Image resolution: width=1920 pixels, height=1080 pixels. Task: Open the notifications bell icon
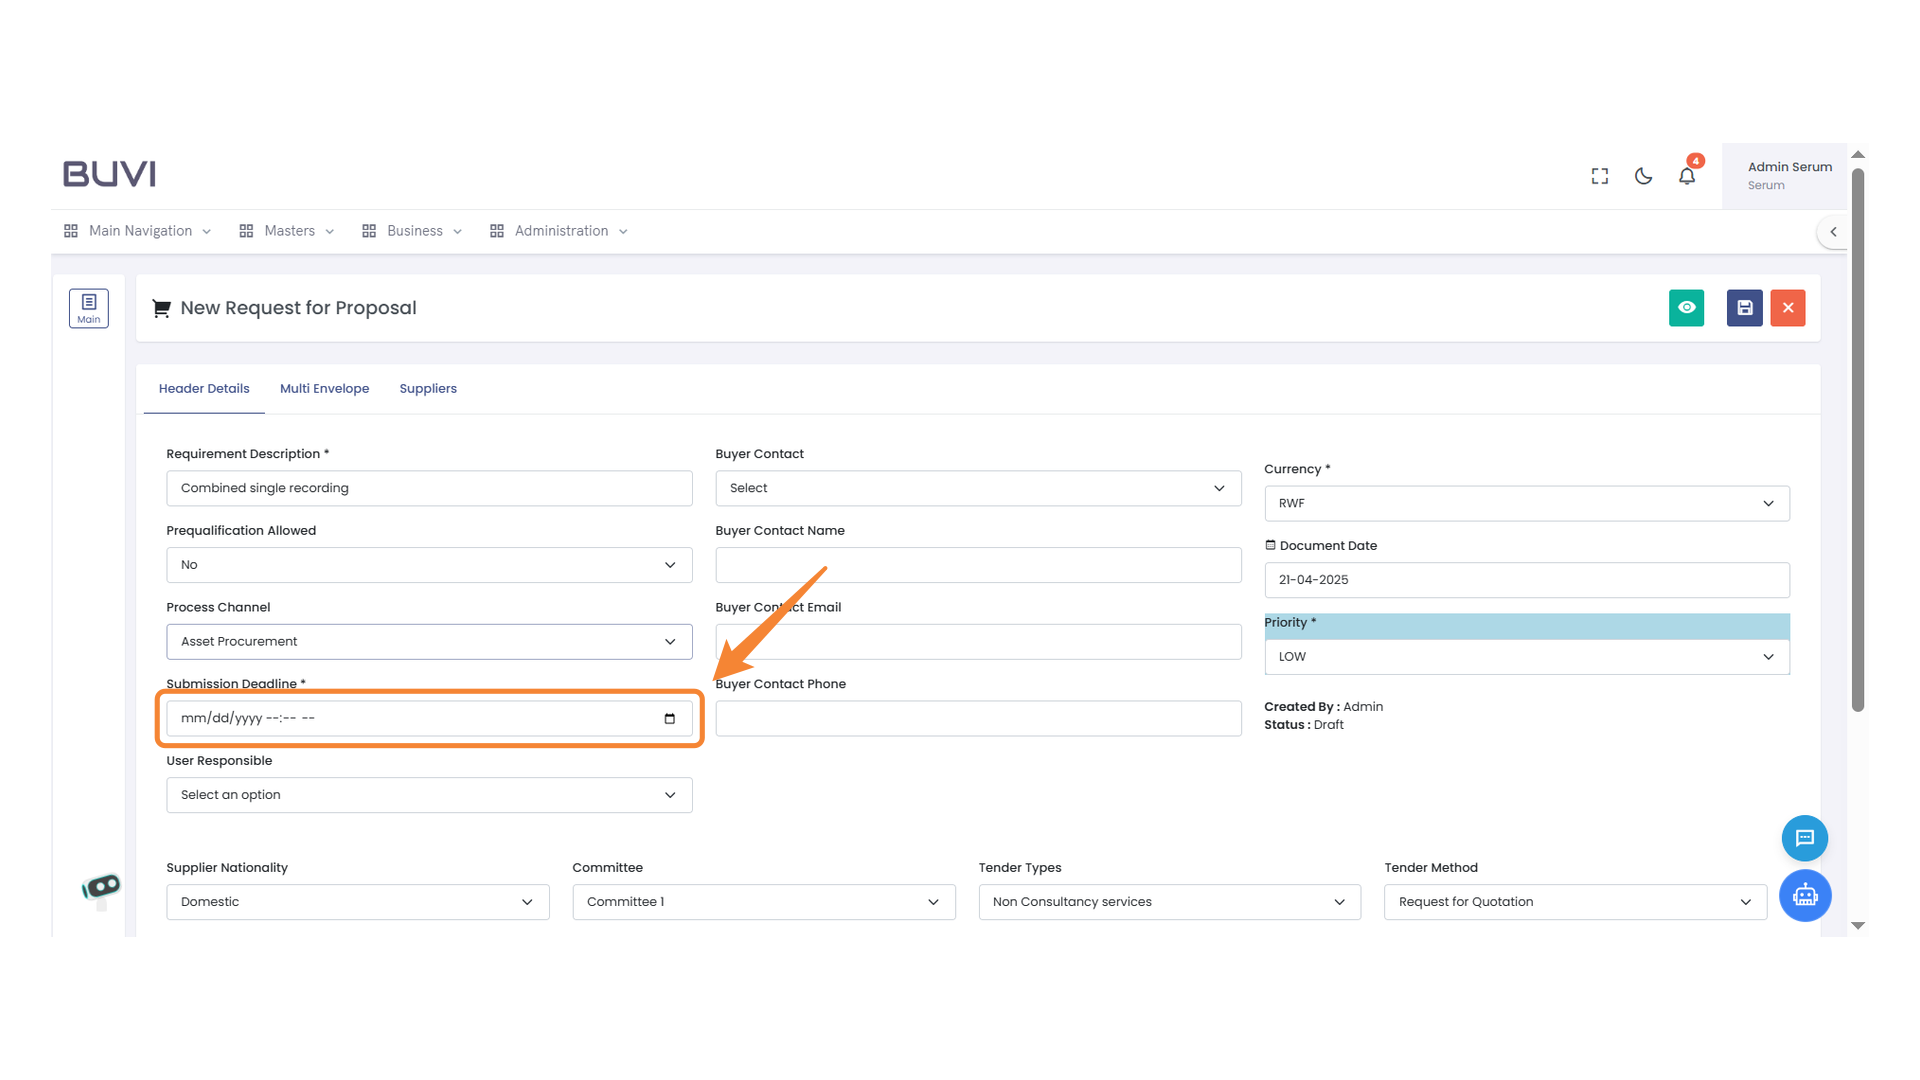1687,176
